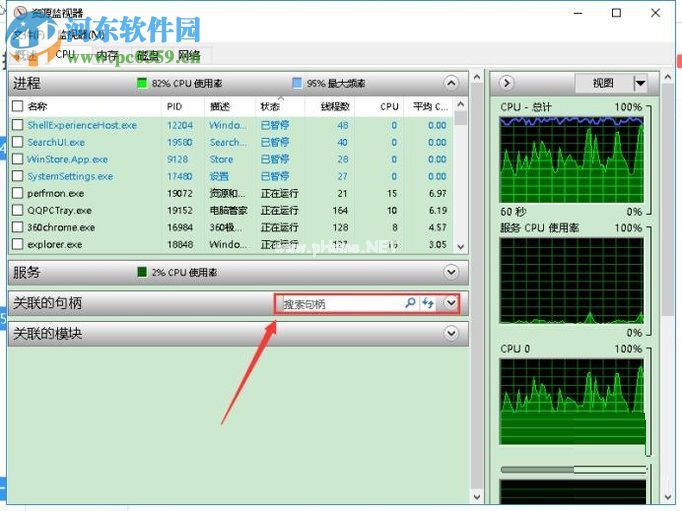The height and width of the screenshot is (511, 682).
Task: Click main pane scrollbar up arrow
Action: [477, 77]
